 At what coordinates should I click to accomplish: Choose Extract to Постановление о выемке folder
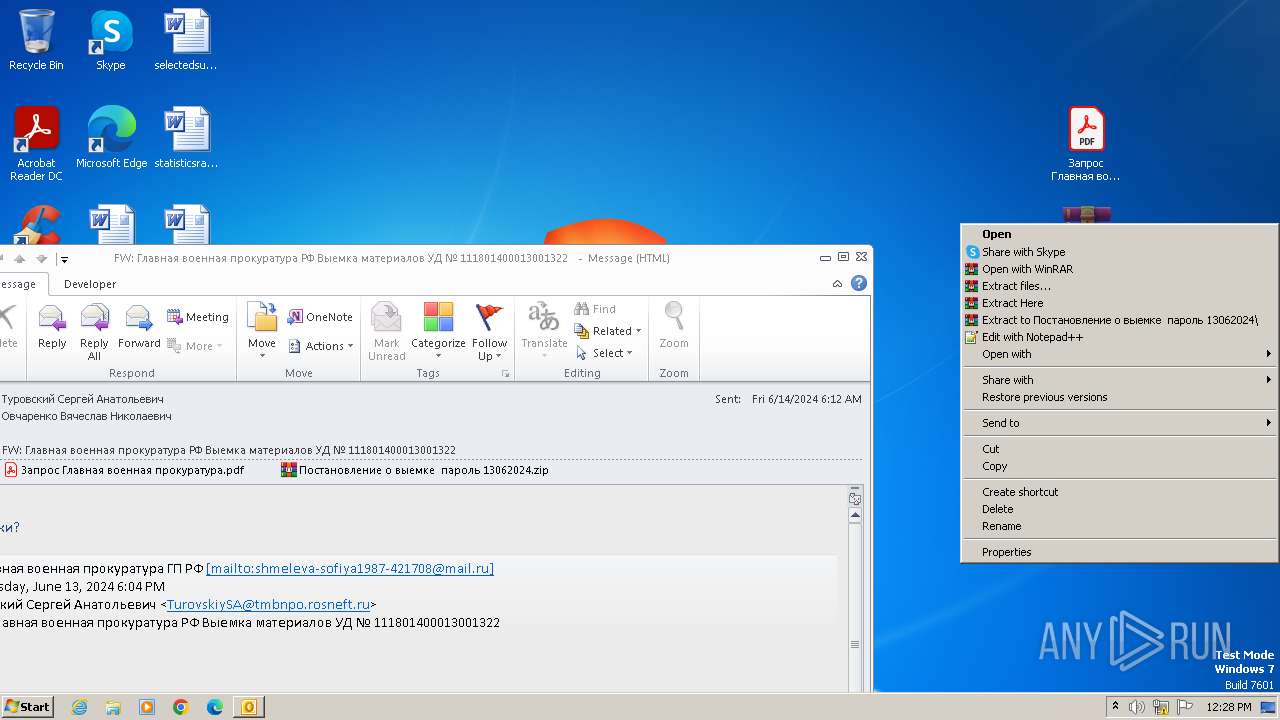(x=1119, y=320)
